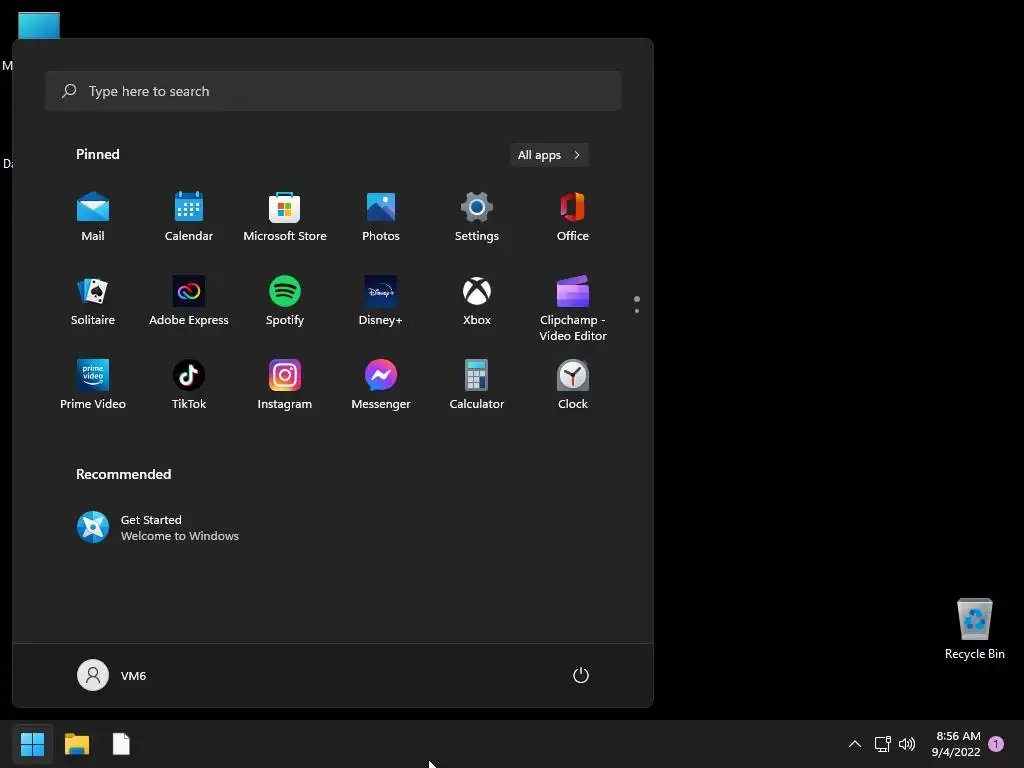1024x768 pixels.
Task: Launch the Xbox app
Action: [x=477, y=301]
